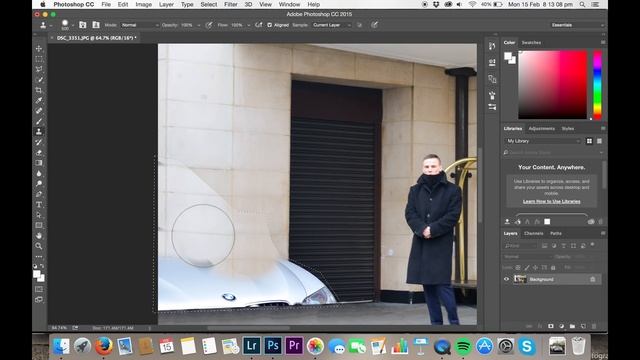Toggle pressure for size button
640x360 pixels.
click(374, 25)
